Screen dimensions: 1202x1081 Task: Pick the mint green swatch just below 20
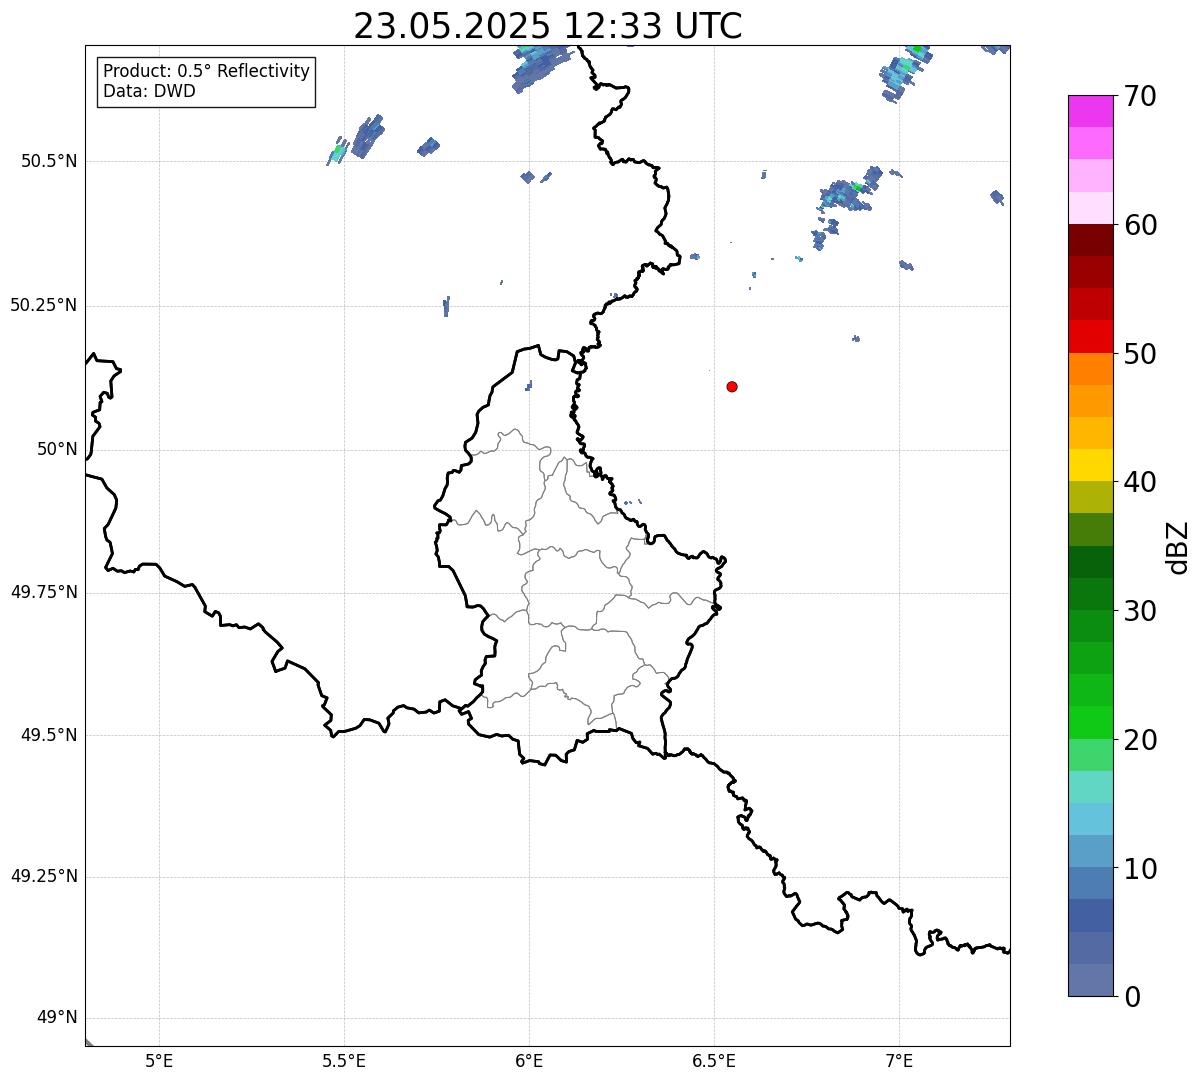[x=1091, y=755]
